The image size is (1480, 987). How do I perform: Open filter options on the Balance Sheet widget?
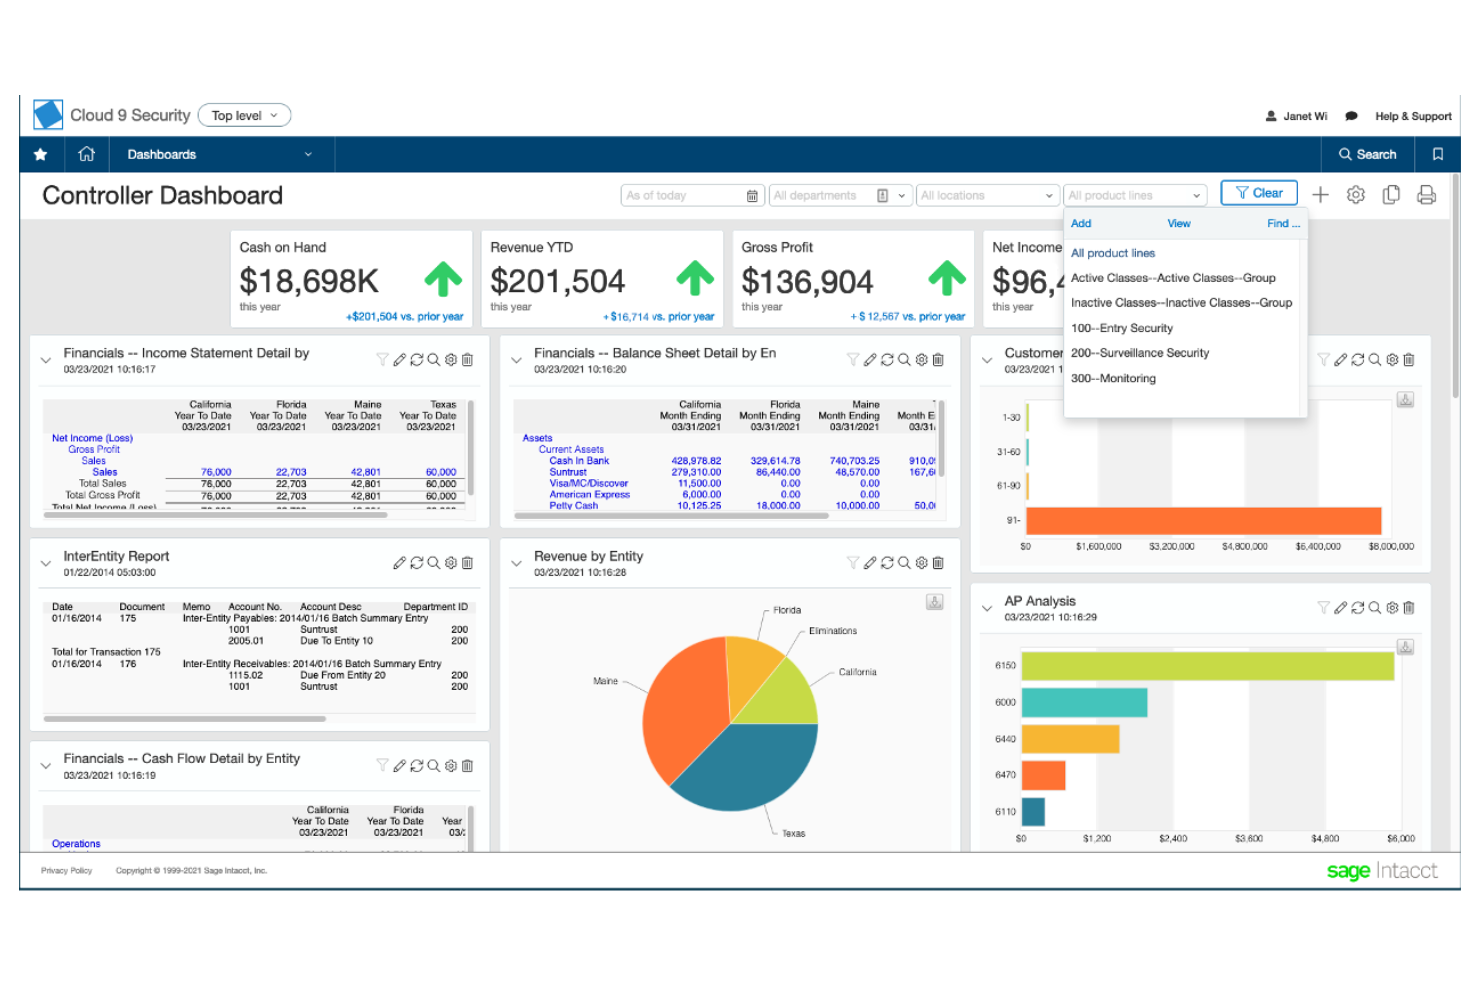[x=853, y=359]
